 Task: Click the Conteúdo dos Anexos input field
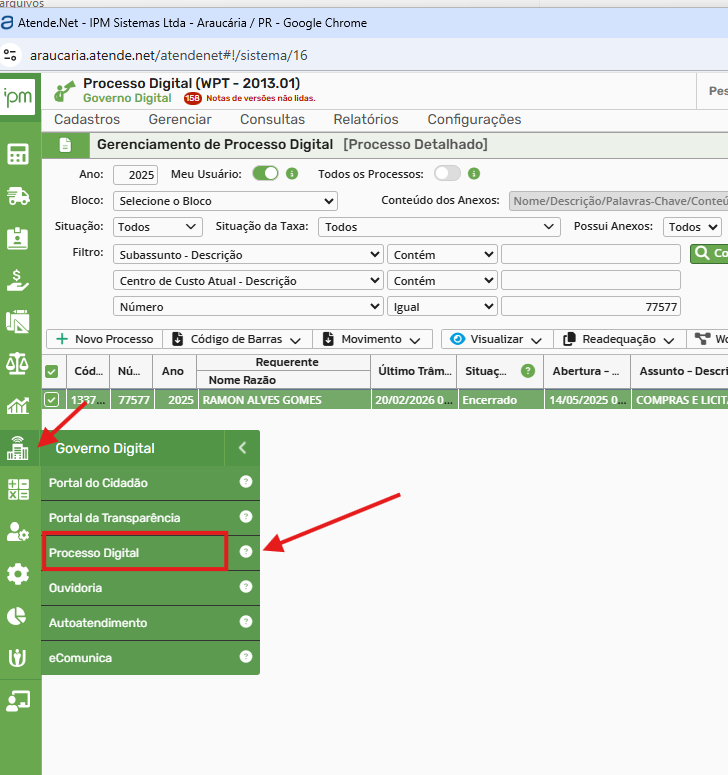pyautogui.click(x=618, y=201)
